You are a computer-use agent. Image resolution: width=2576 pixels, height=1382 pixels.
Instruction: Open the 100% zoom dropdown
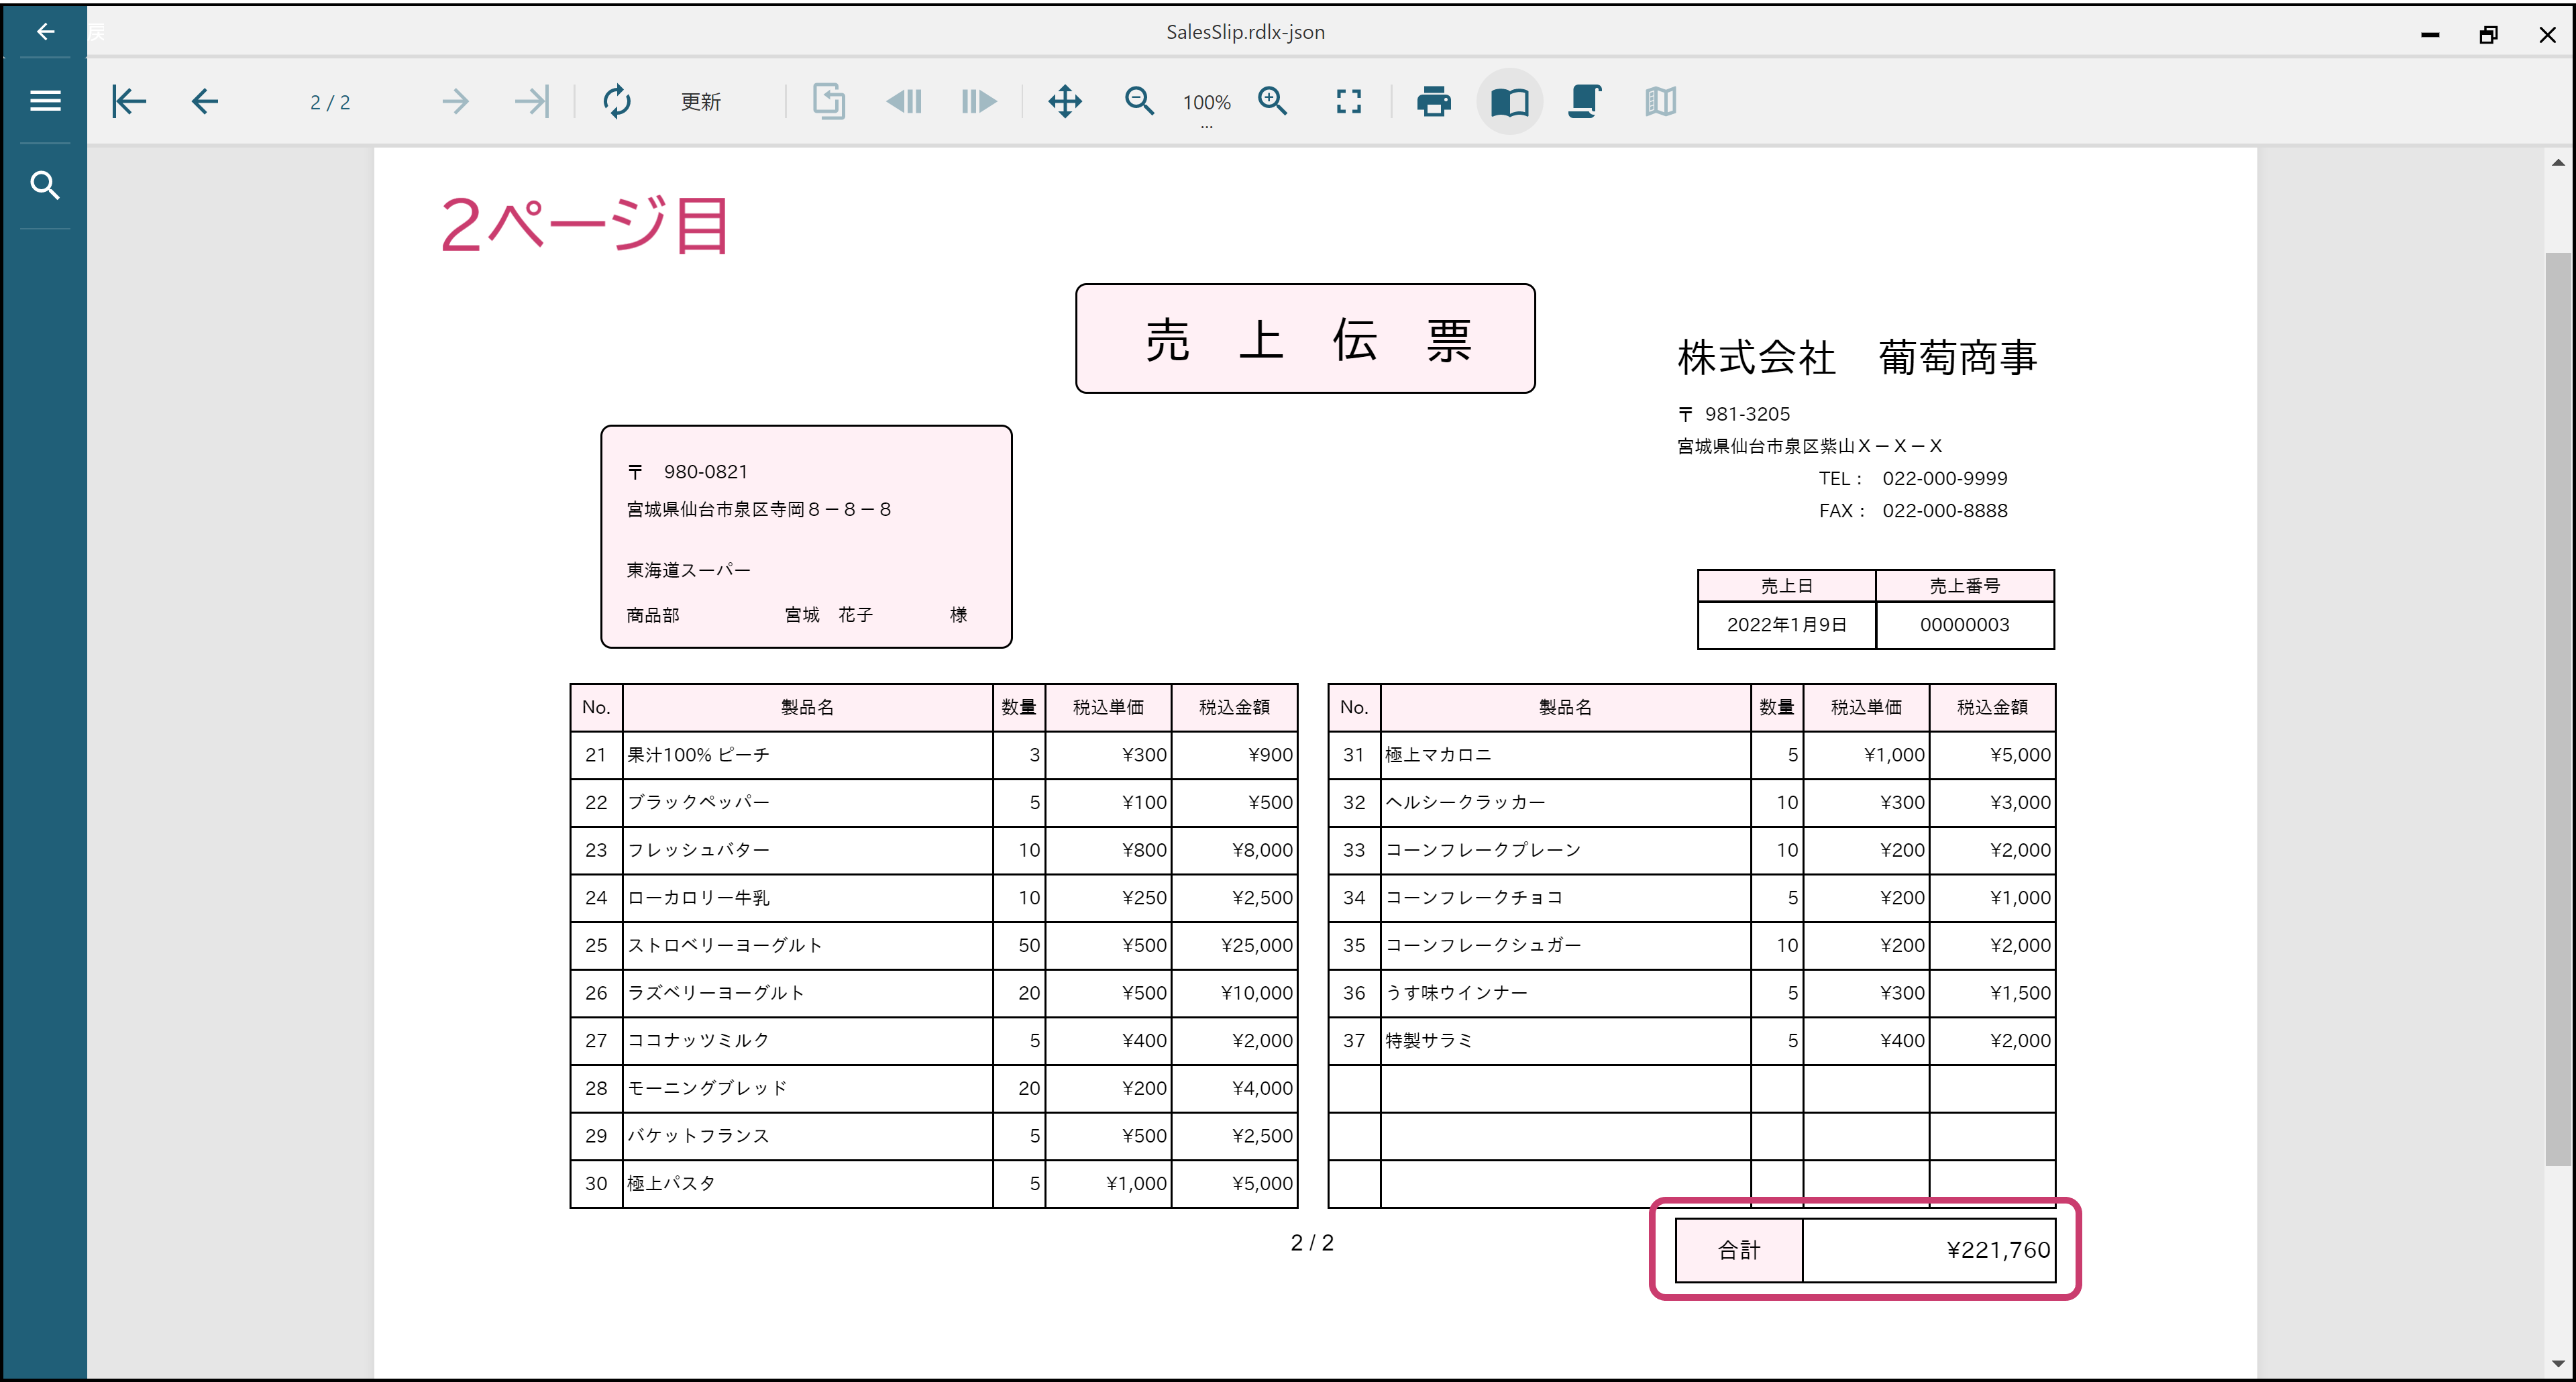1207,104
